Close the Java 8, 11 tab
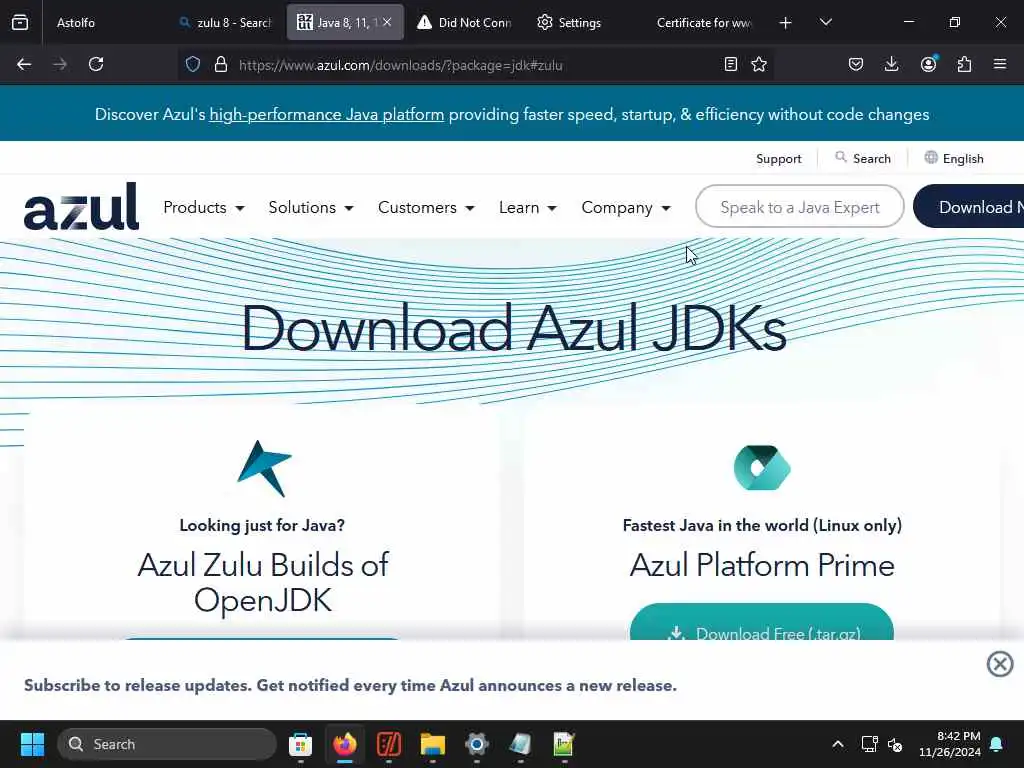The width and height of the screenshot is (1024, 768). 387,22
